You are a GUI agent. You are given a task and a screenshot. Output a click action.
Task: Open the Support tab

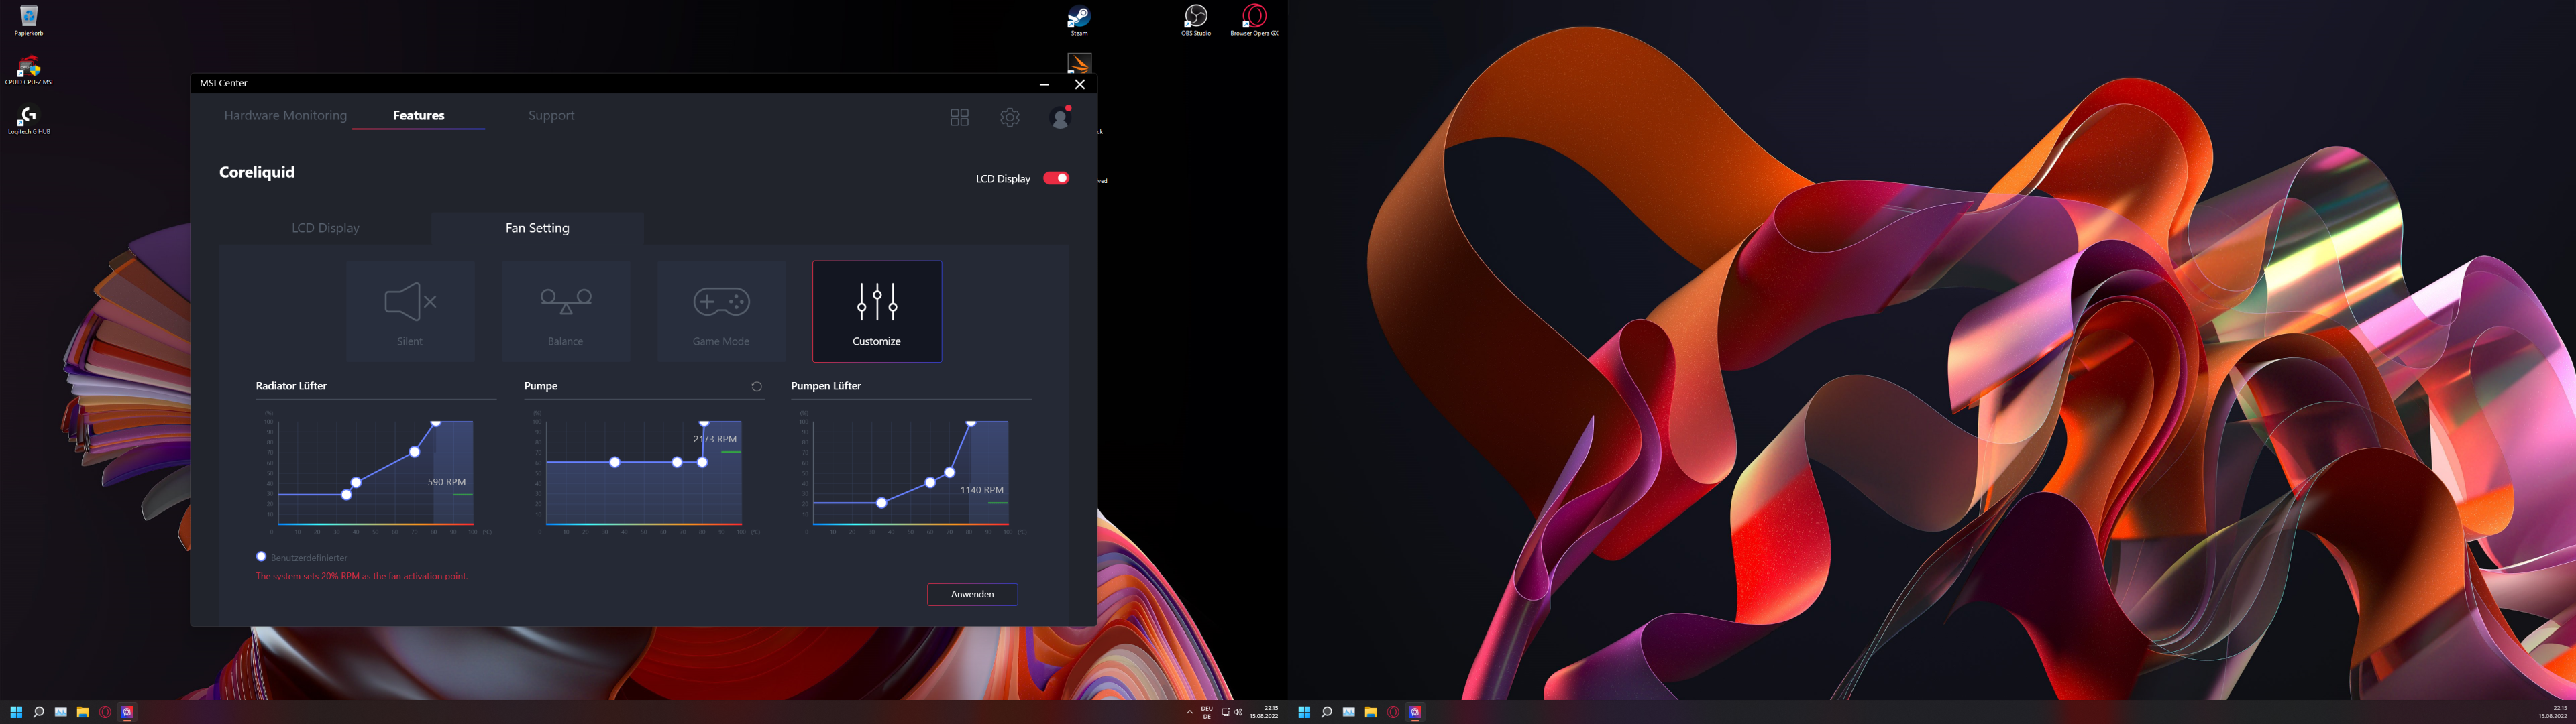pos(551,116)
